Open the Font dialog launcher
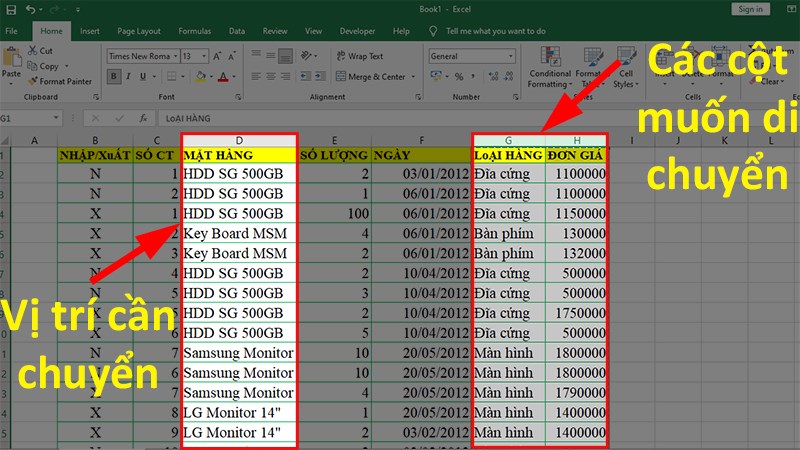This screenshot has height=450, width=800. (238, 97)
